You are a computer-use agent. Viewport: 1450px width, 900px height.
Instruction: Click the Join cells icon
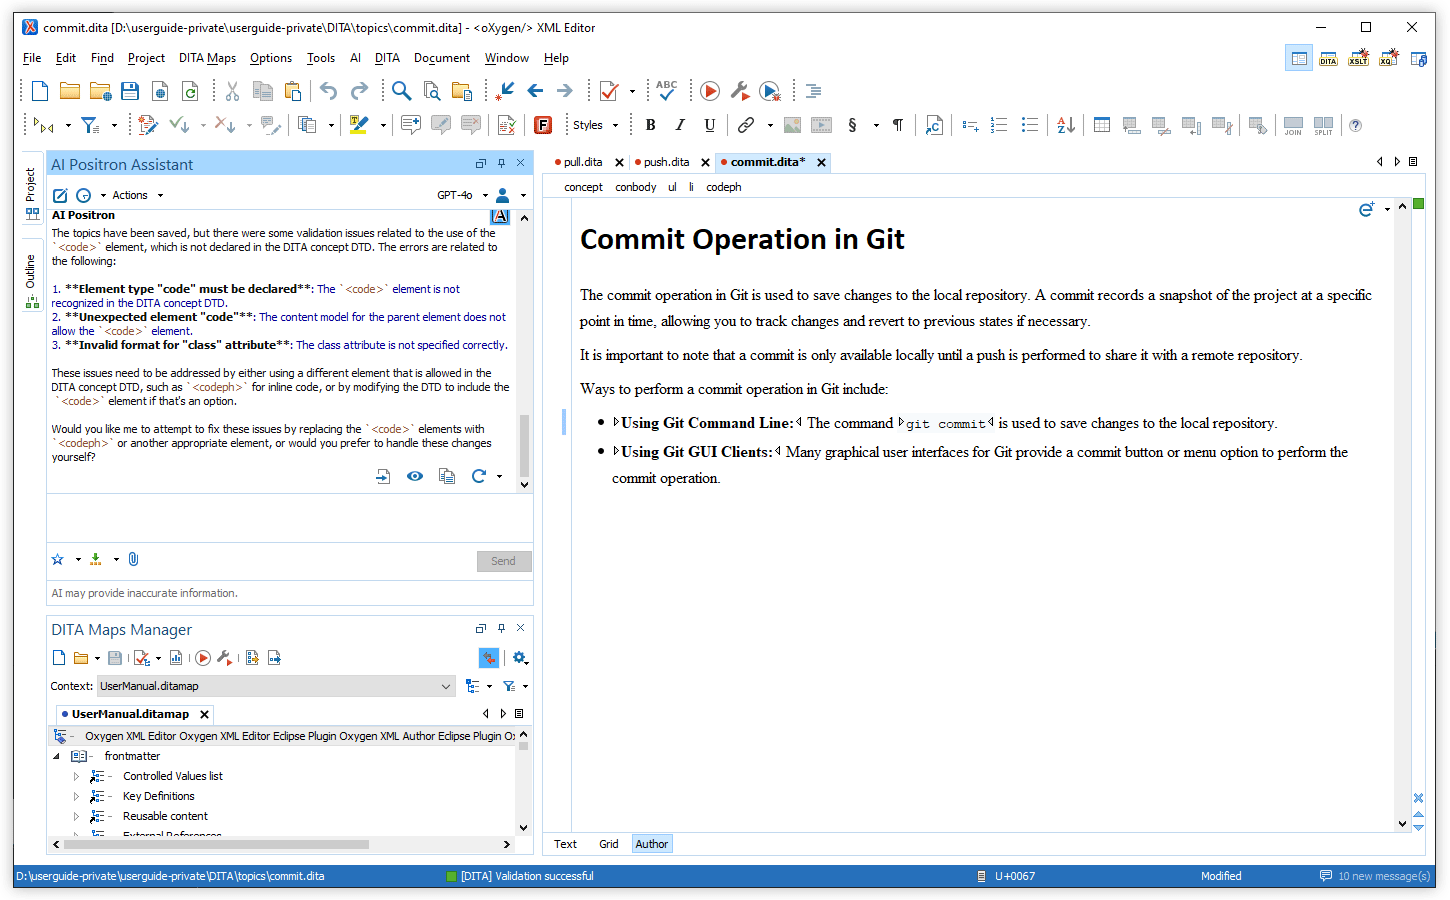click(1293, 125)
